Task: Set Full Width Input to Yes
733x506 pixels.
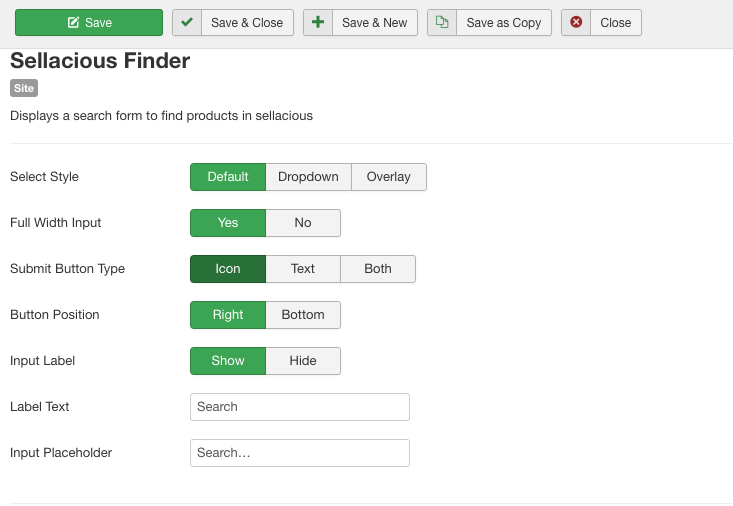Action: pos(228,223)
